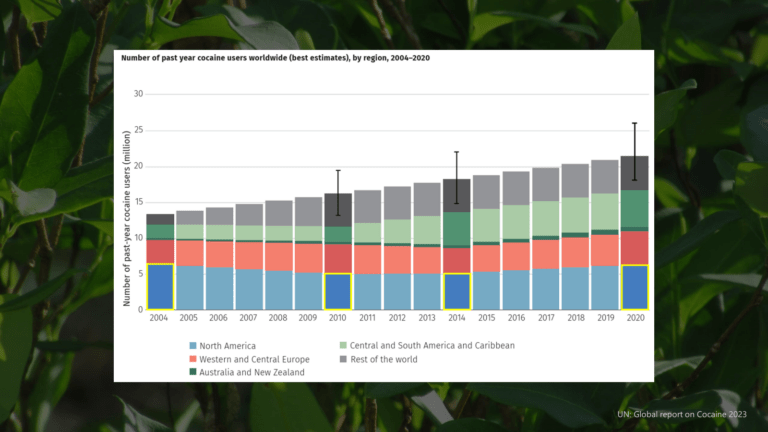
Task: Click the vertical y-axis title text
Action: (x=126, y=202)
